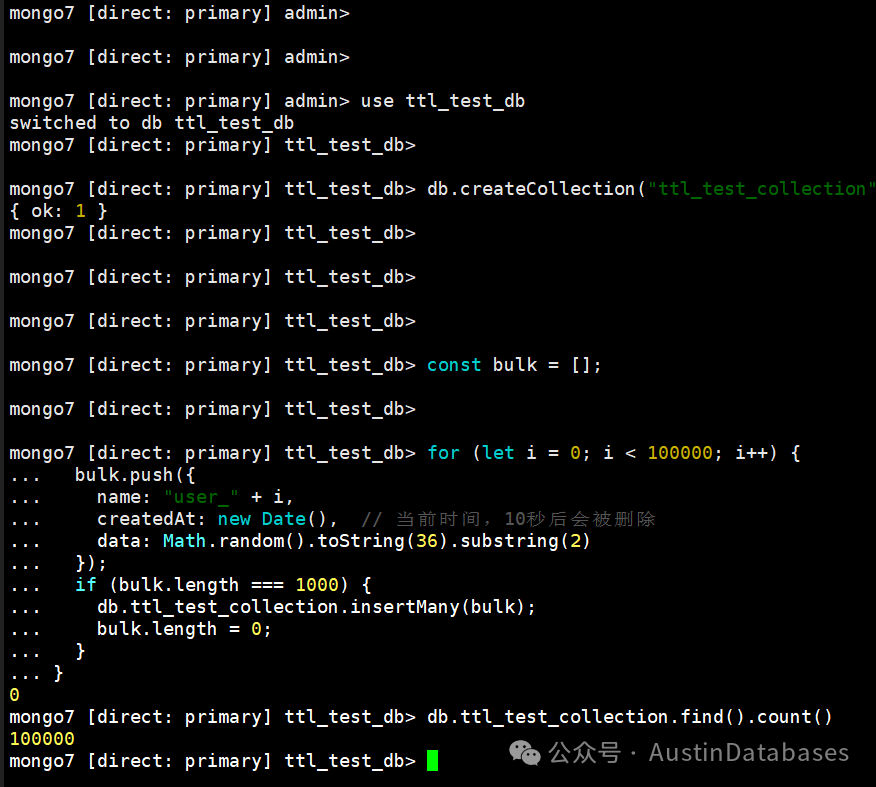This screenshot has width=876, height=787.
Task: Click the "if (bulk.length === 1000) {" line
Action: point(223,585)
